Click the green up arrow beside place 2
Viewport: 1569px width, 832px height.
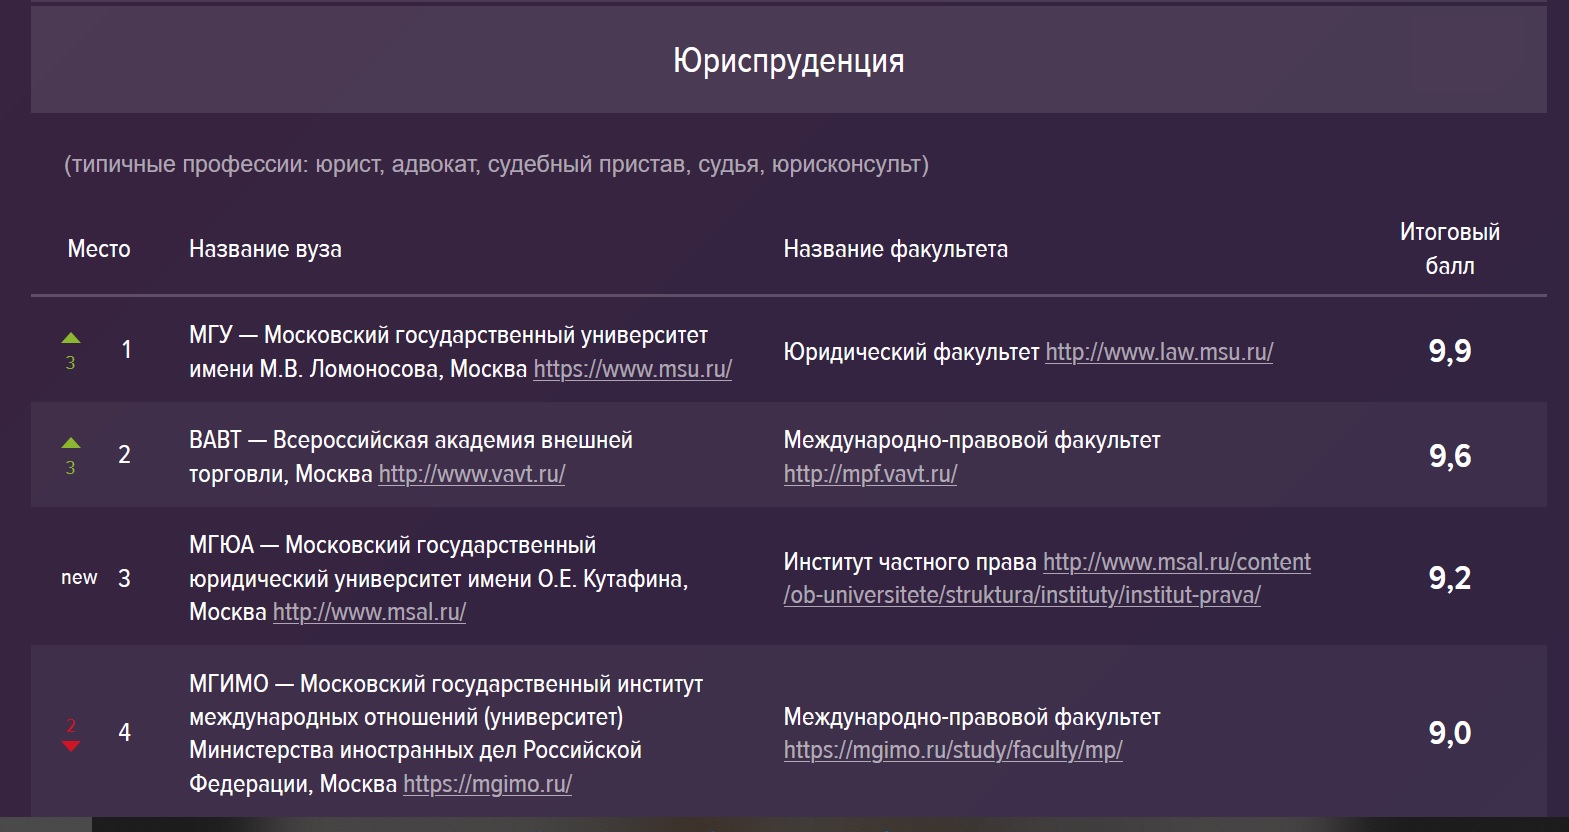point(71,443)
